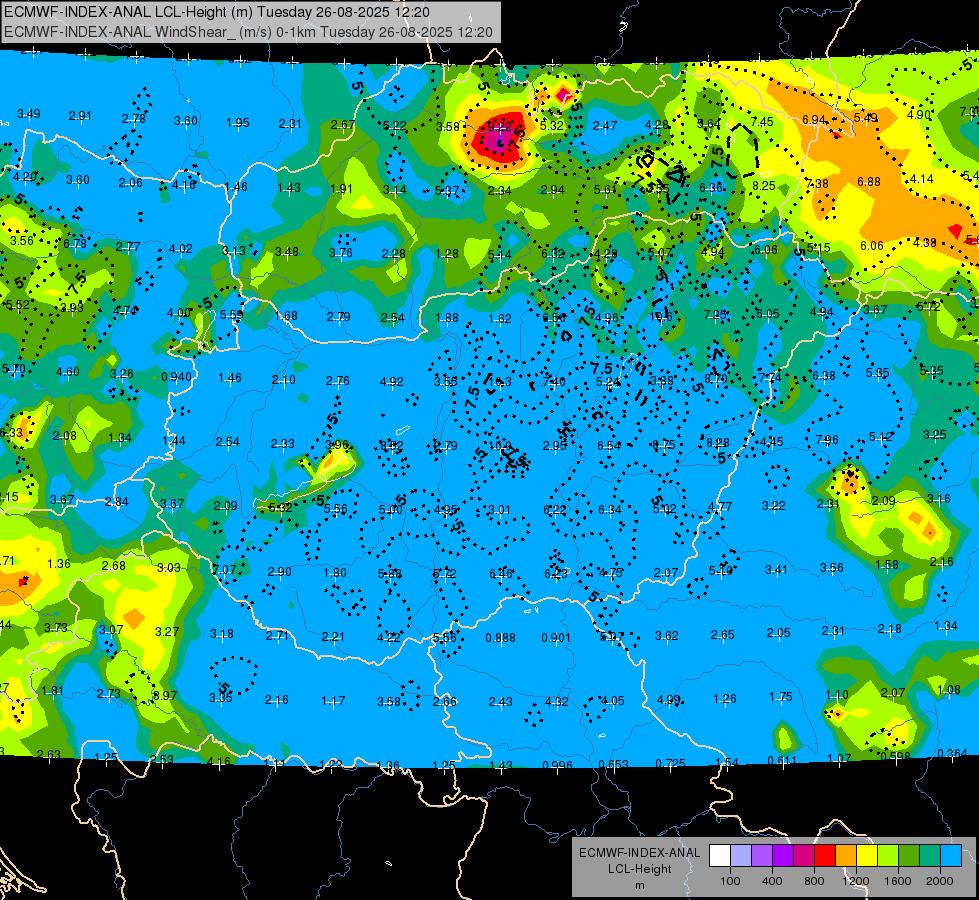979x900 pixels.
Task: Click the orange legend swatch
Action: 846,856
